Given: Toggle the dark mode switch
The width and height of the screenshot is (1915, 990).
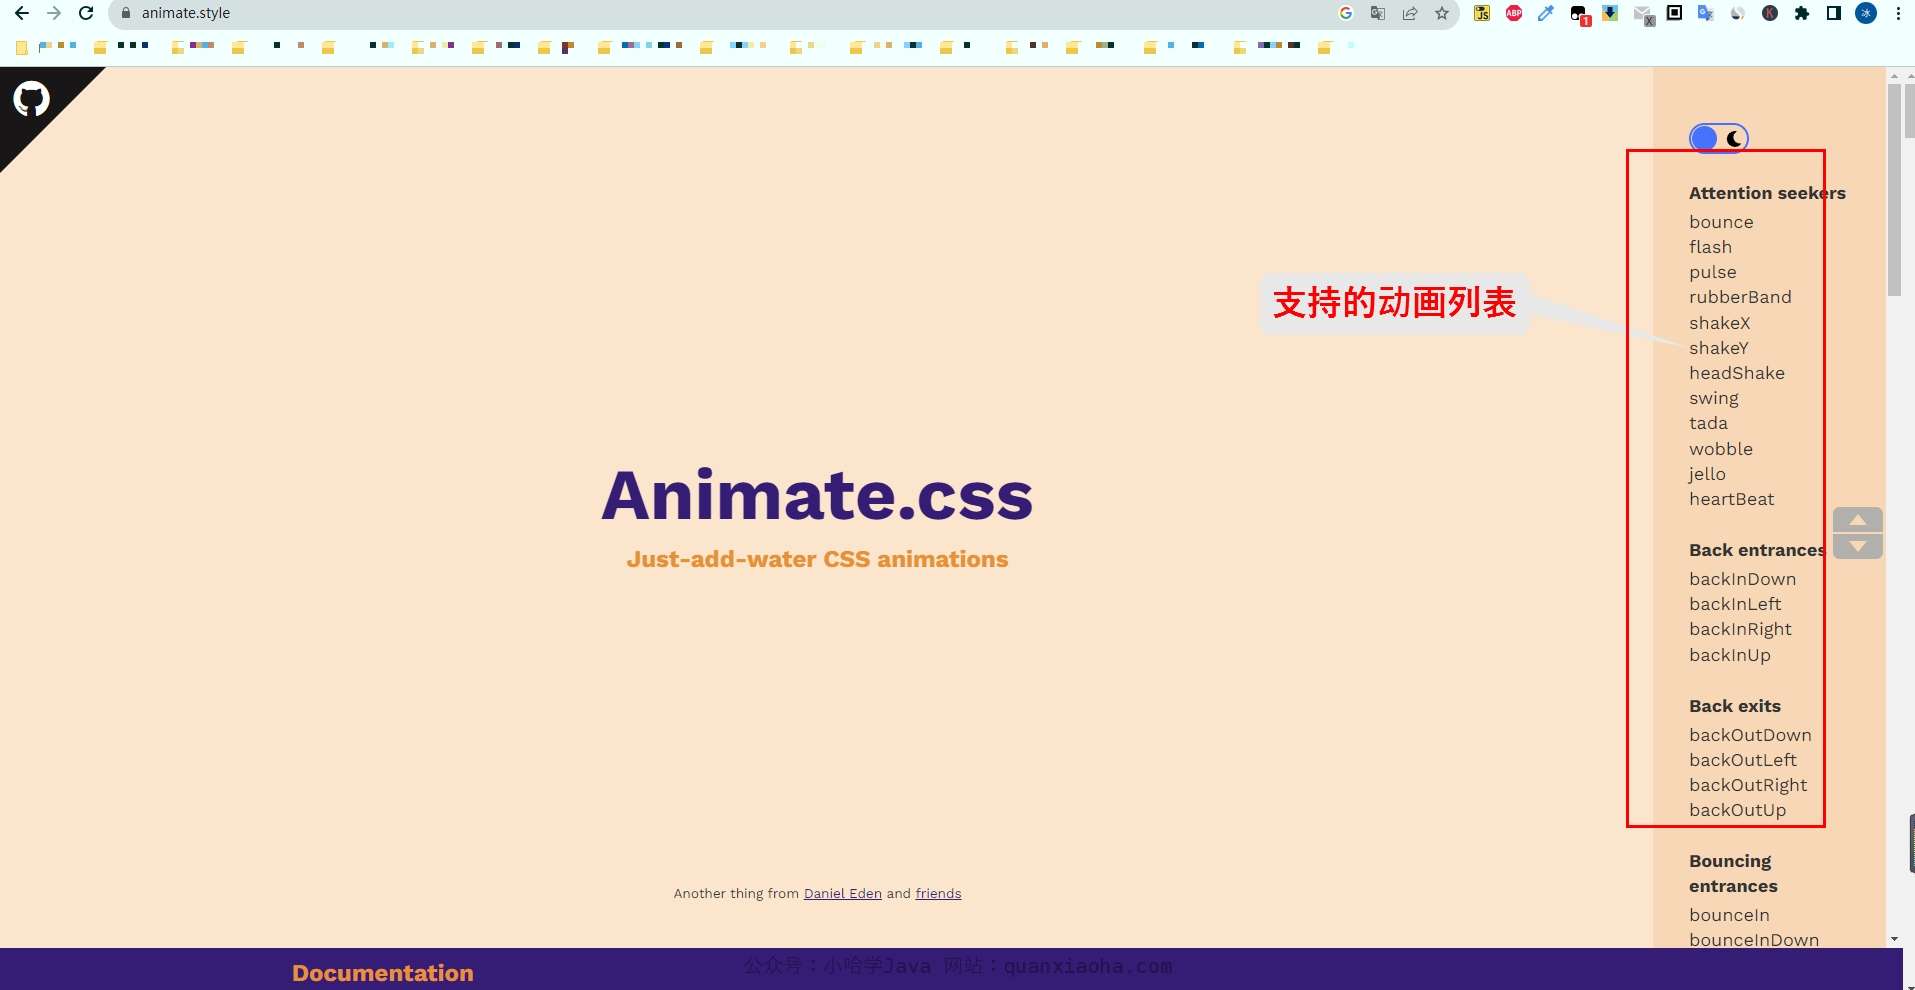Looking at the screenshot, I should click(x=1719, y=138).
